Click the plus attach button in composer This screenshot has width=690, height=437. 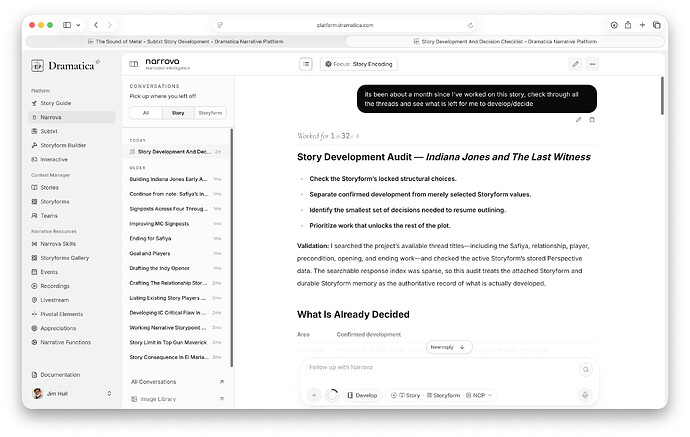click(314, 395)
